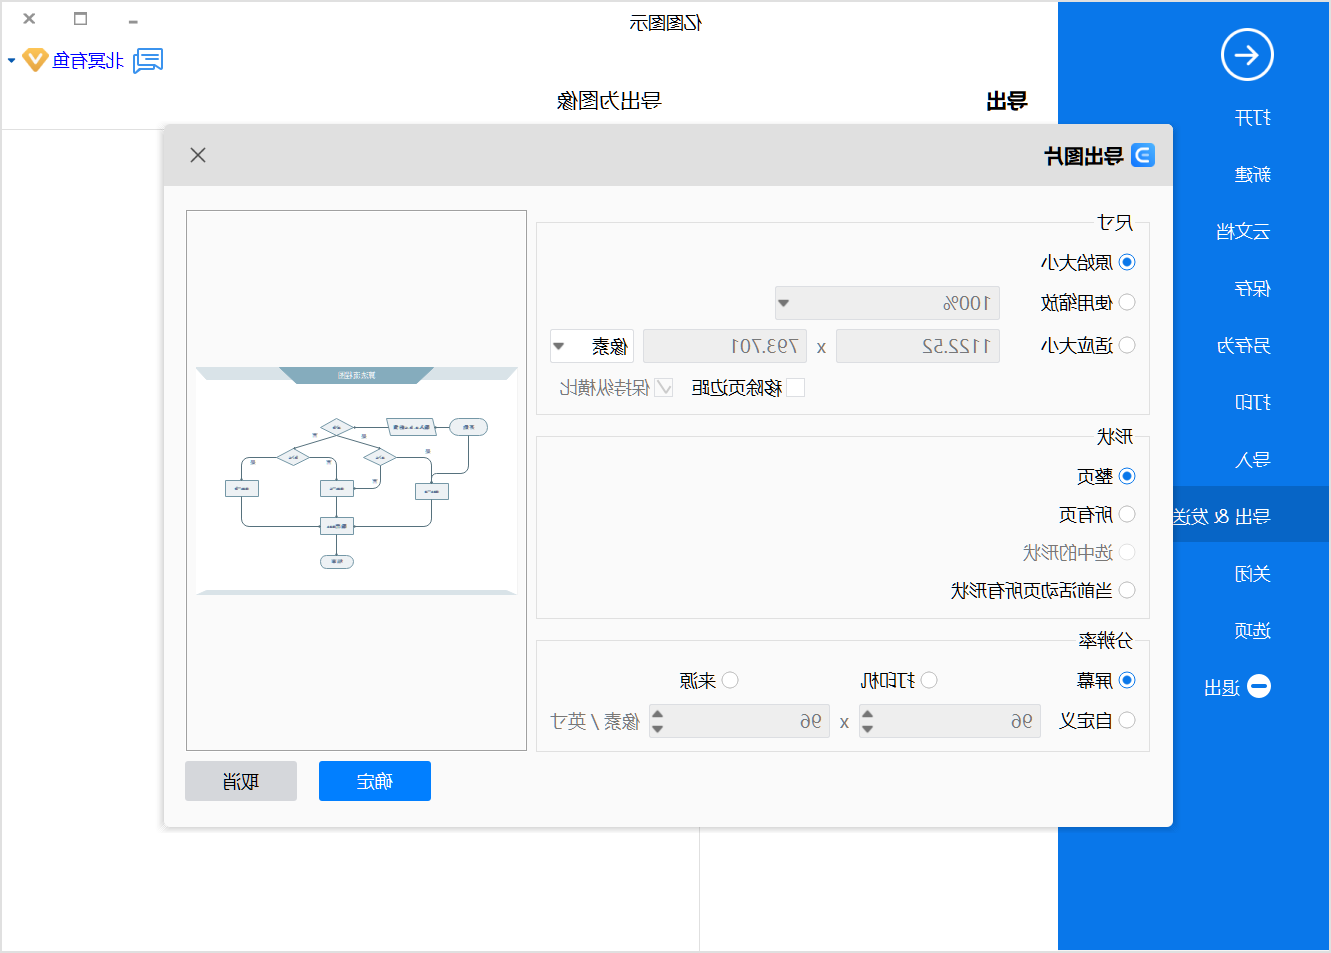Click the 像素/英寸 unit label
Viewport: 1331px width, 953px height.
594,721
